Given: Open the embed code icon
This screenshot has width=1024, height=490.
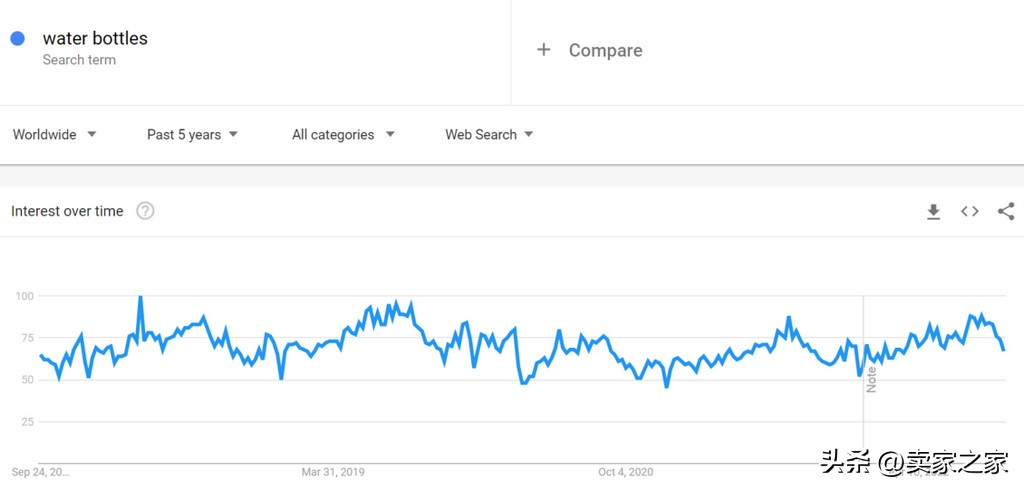Looking at the screenshot, I should tap(969, 211).
